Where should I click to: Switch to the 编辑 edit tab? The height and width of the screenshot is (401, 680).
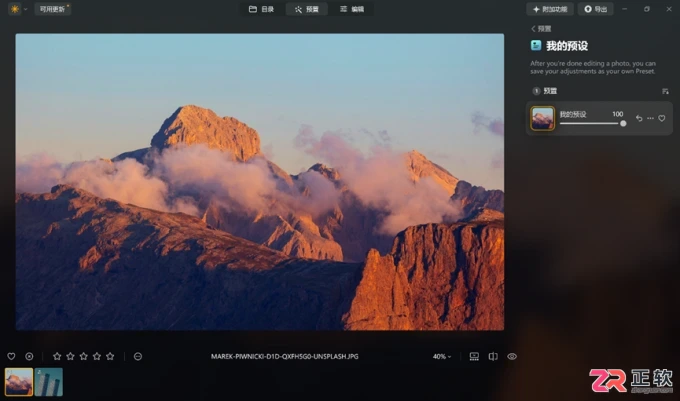352,9
